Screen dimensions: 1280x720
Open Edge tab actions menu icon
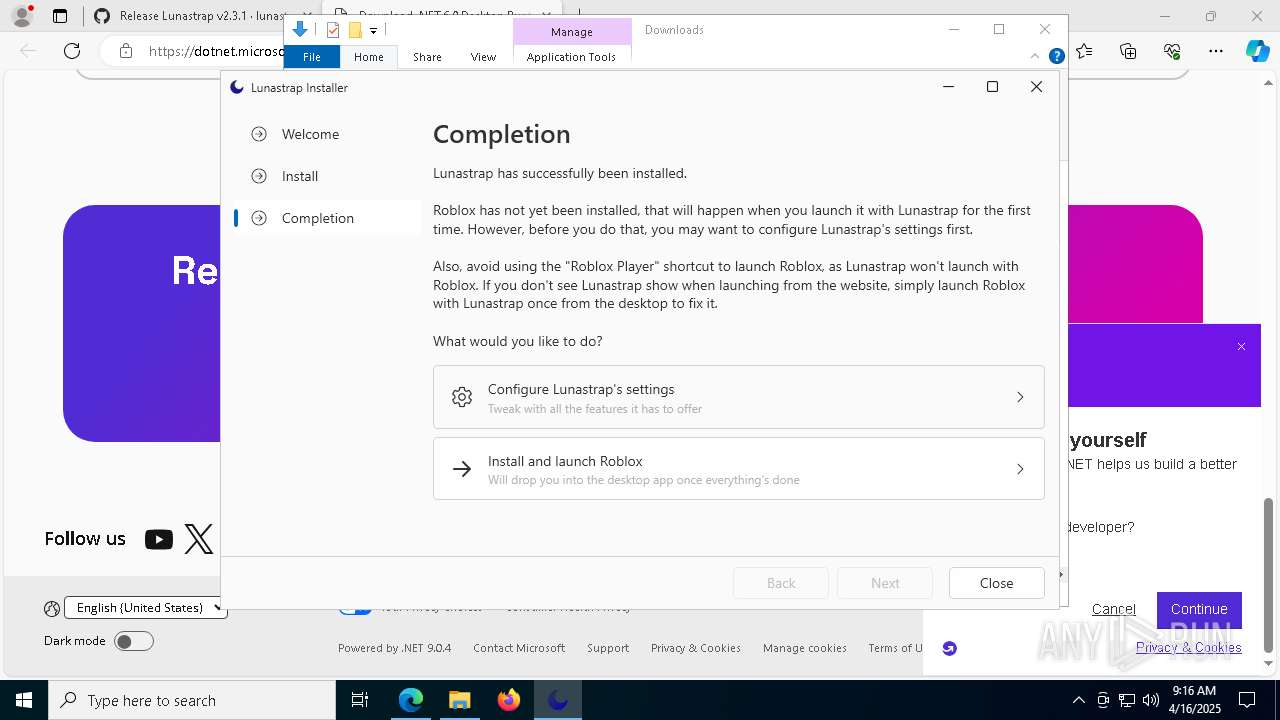(x=60, y=16)
